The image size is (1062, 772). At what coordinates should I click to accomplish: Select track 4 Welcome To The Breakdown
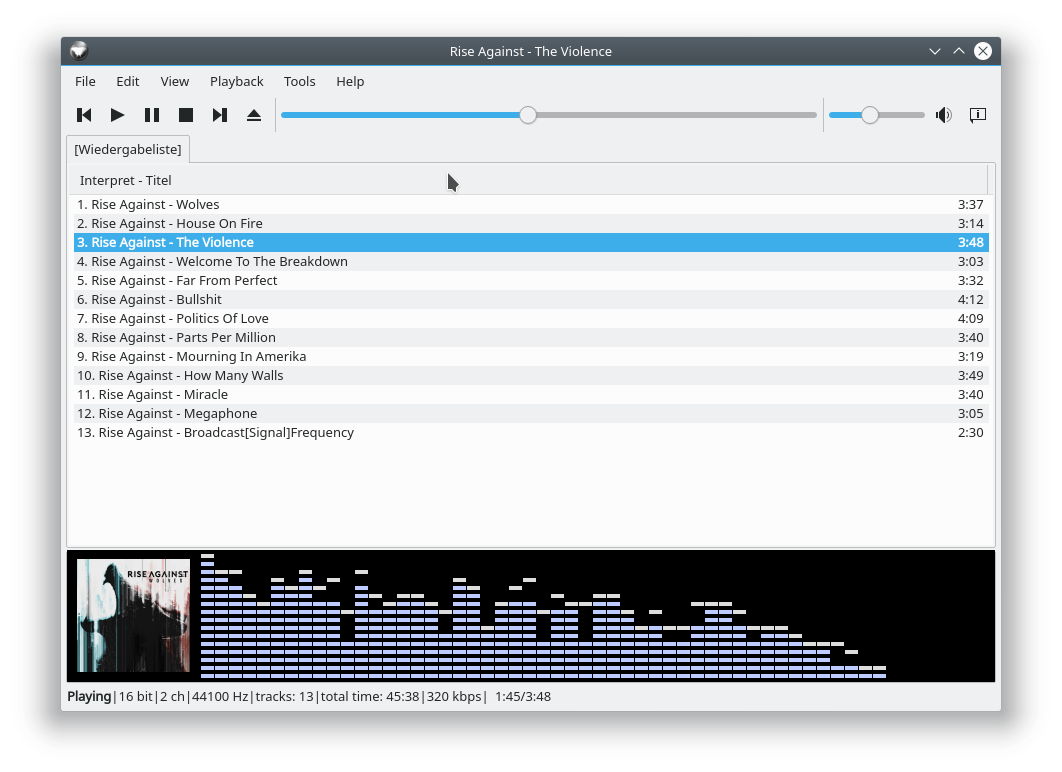click(531, 261)
